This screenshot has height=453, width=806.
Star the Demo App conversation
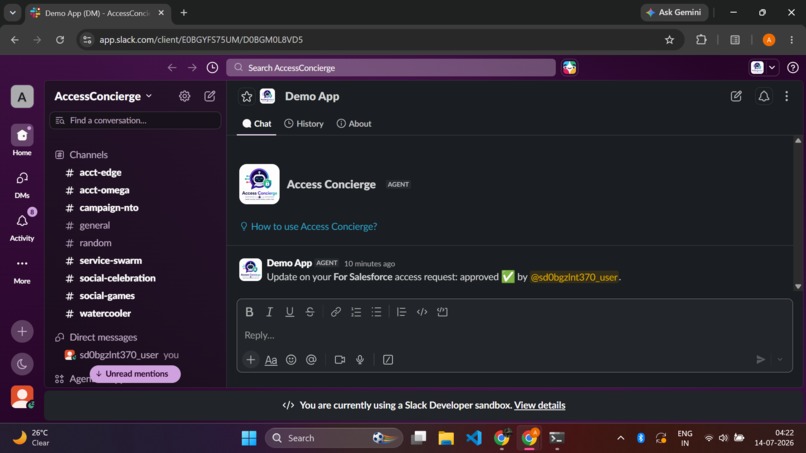(x=247, y=96)
